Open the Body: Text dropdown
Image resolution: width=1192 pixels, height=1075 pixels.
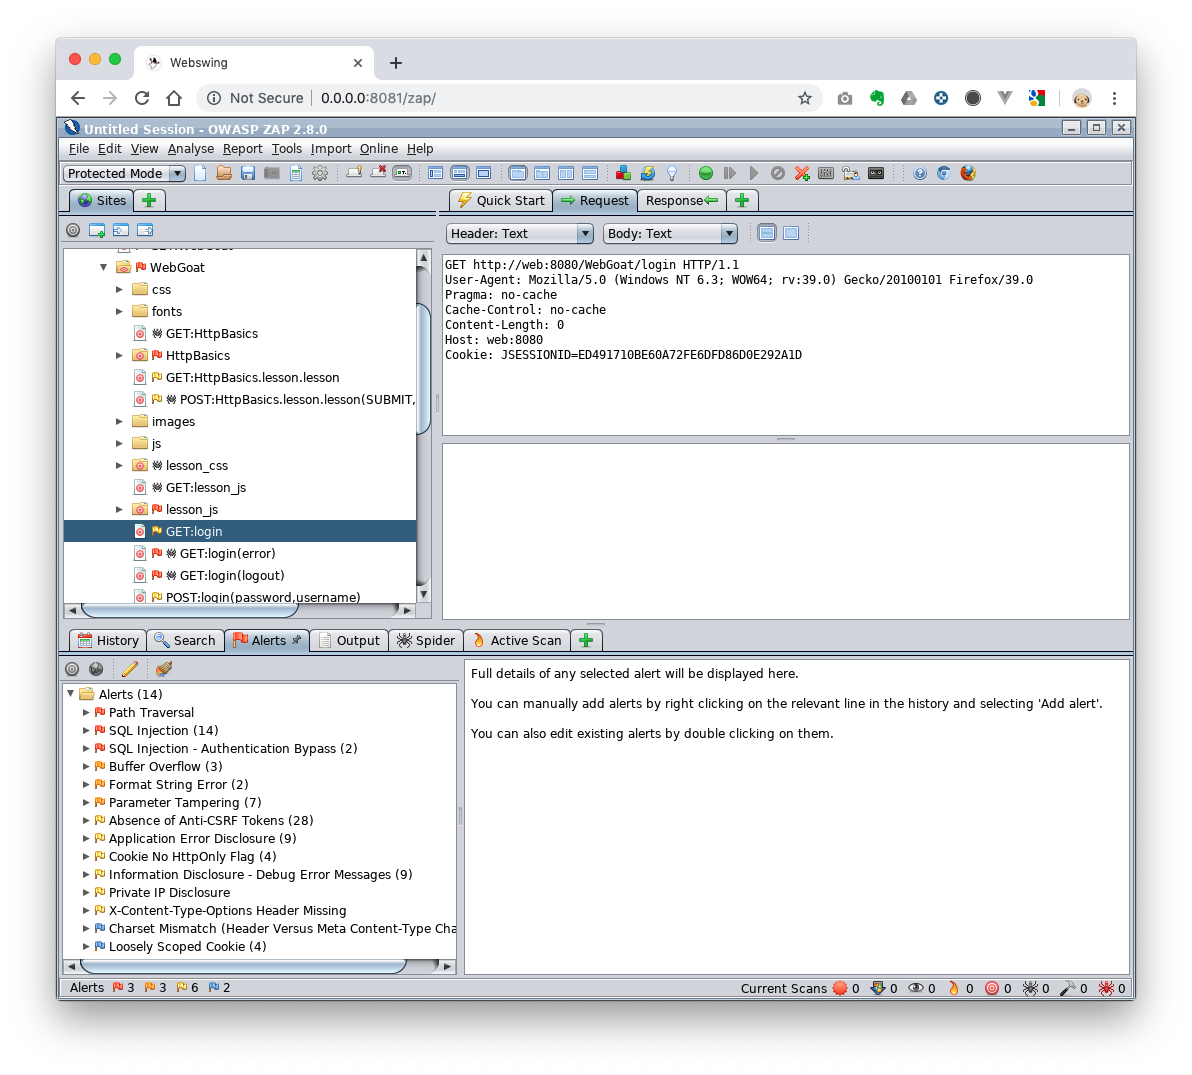tap(670, 233)
